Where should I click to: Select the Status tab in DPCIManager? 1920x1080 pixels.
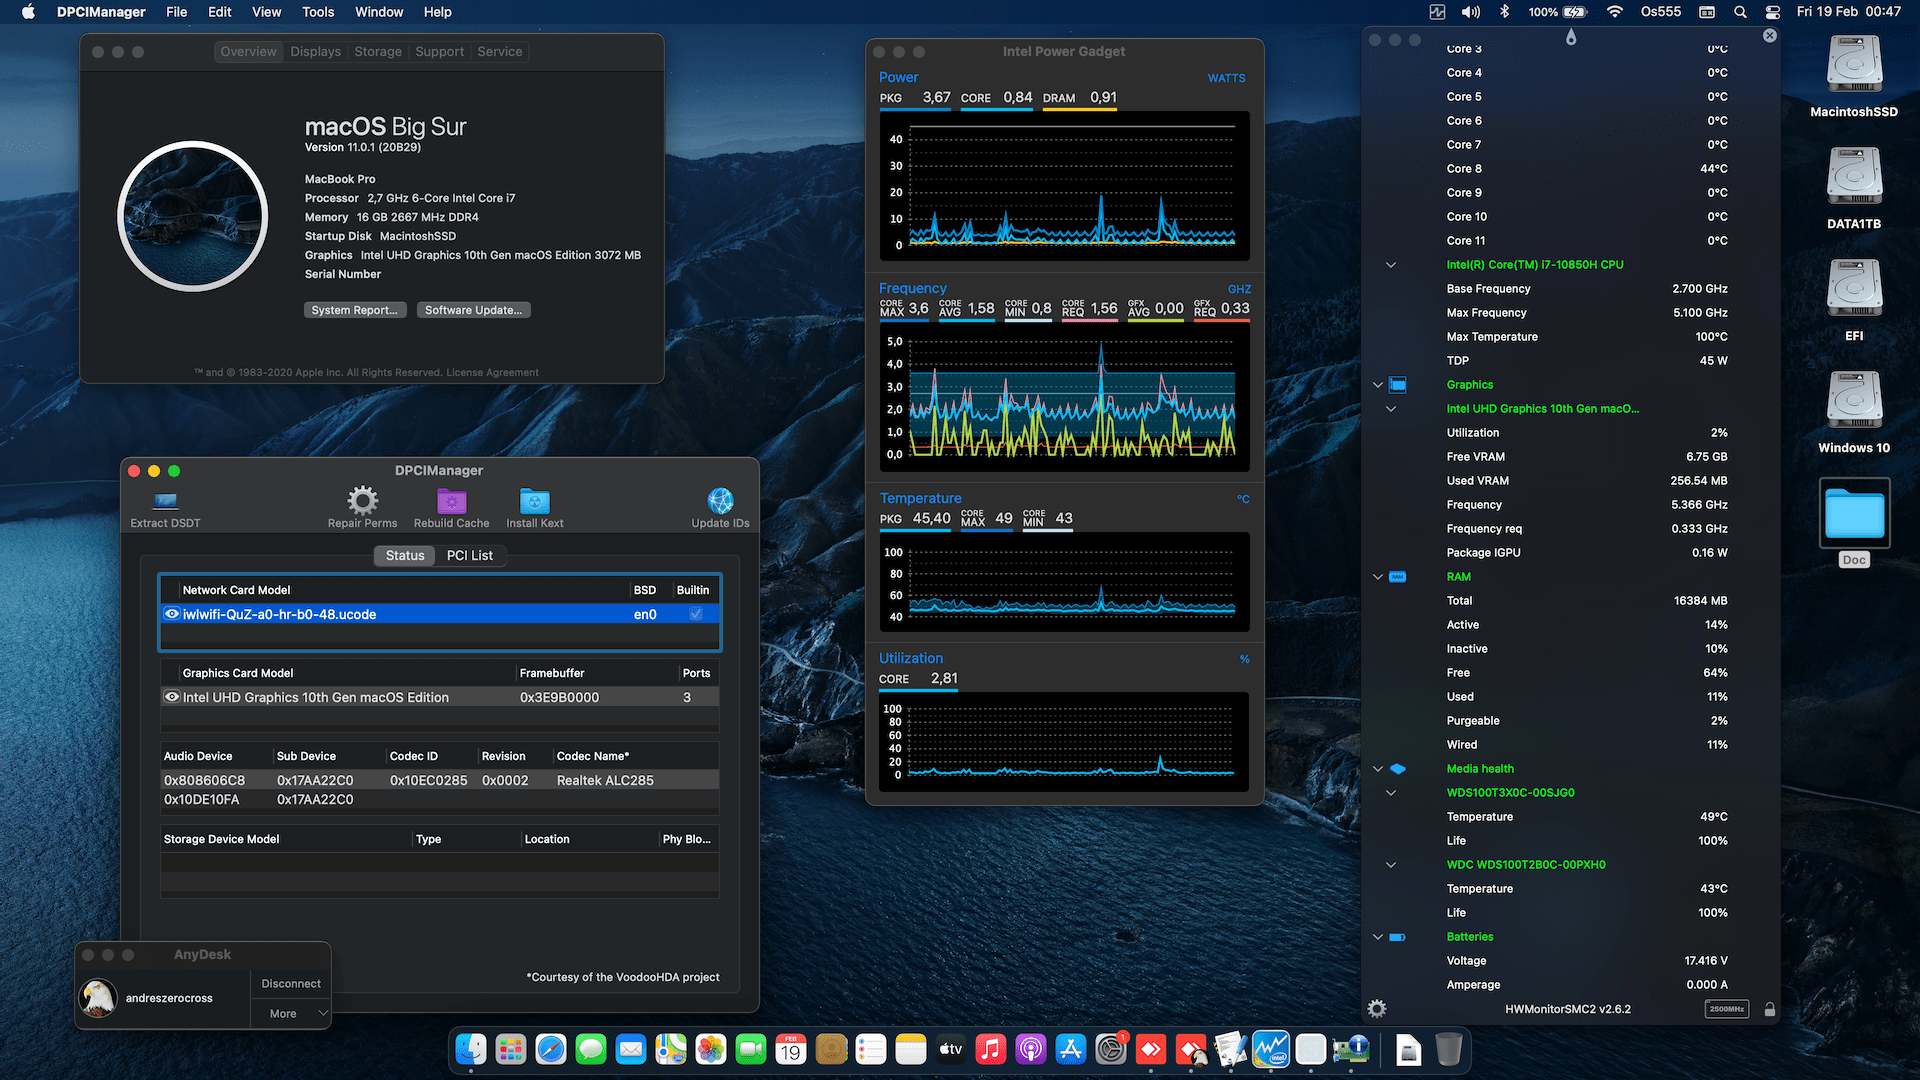click(405, 556)
